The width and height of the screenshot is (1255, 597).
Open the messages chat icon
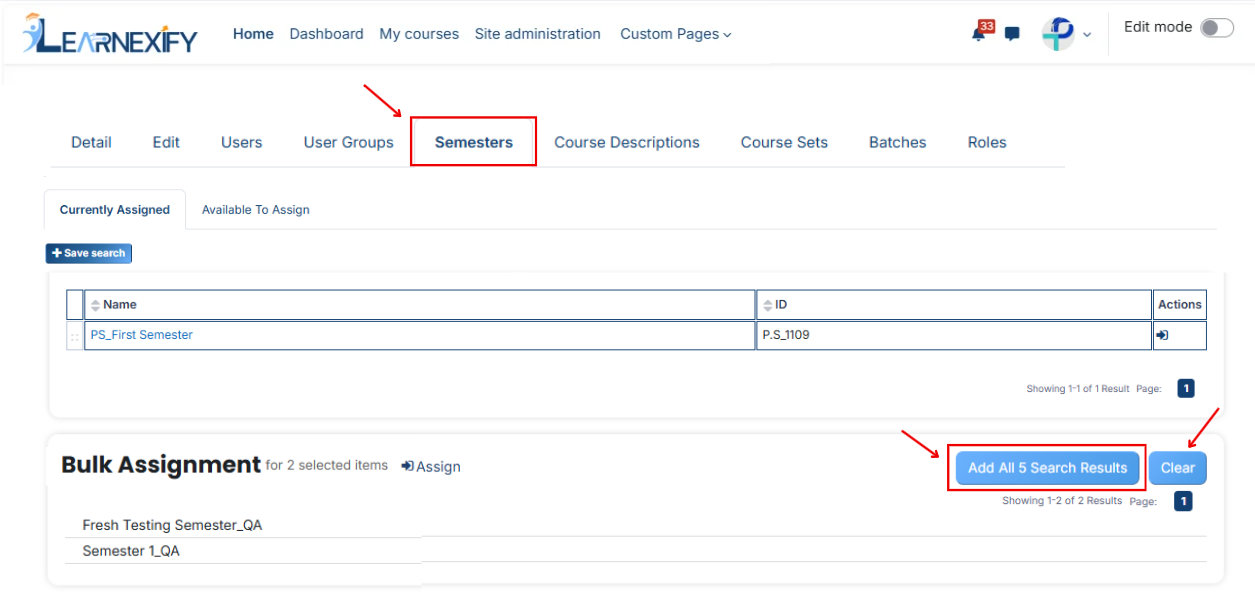pyautogui.click(x=1012, y=34)
